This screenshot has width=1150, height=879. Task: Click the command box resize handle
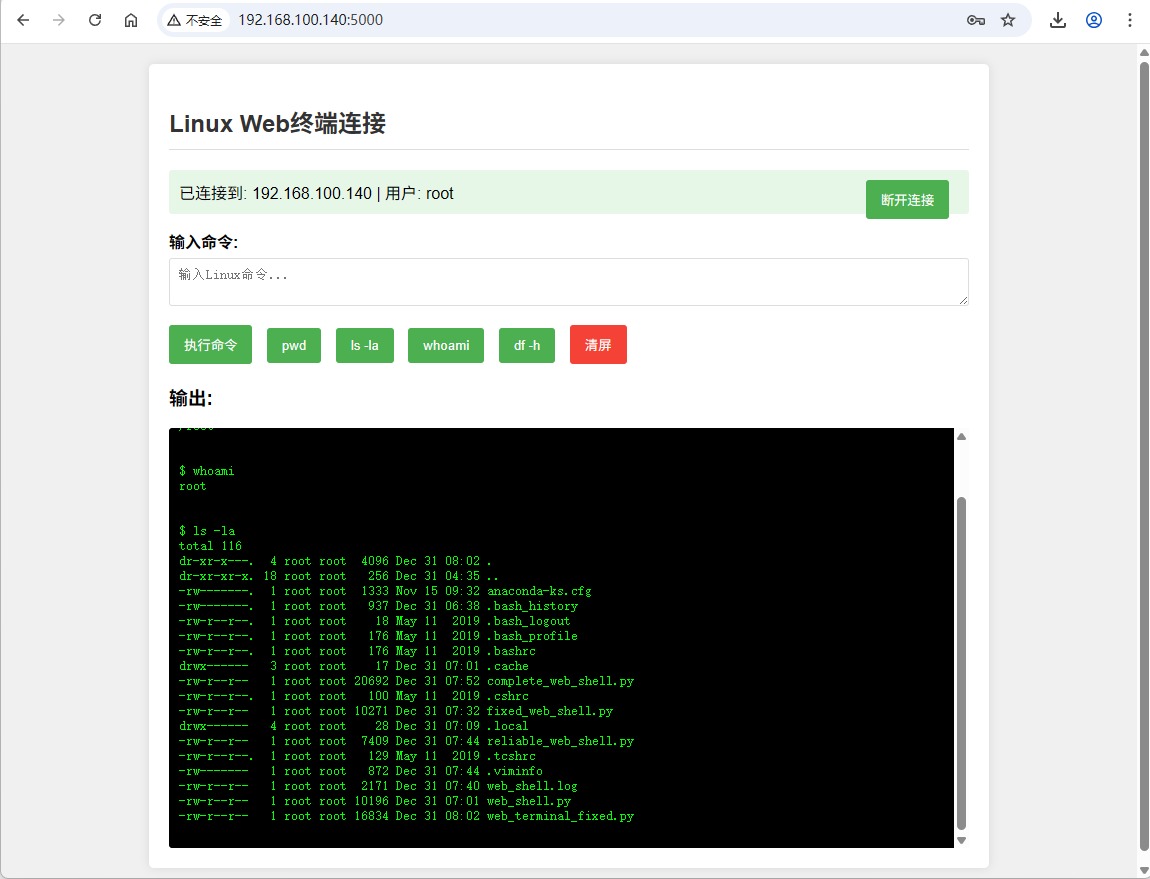coord(963,300)
